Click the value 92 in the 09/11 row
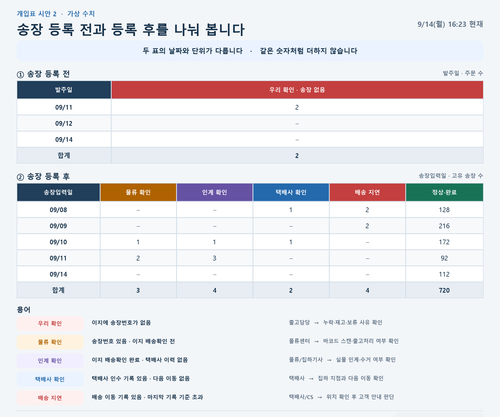Image resolution: width=500 pixels, height=417 pixels. point(444,258)
